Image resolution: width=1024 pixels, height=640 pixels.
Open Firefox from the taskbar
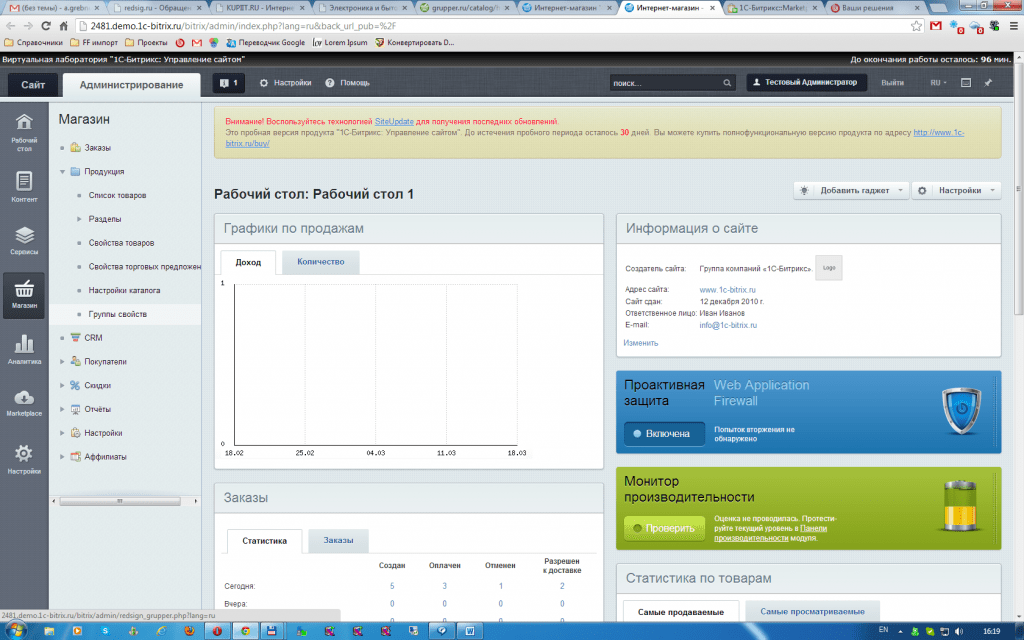[x=189, y=631]
